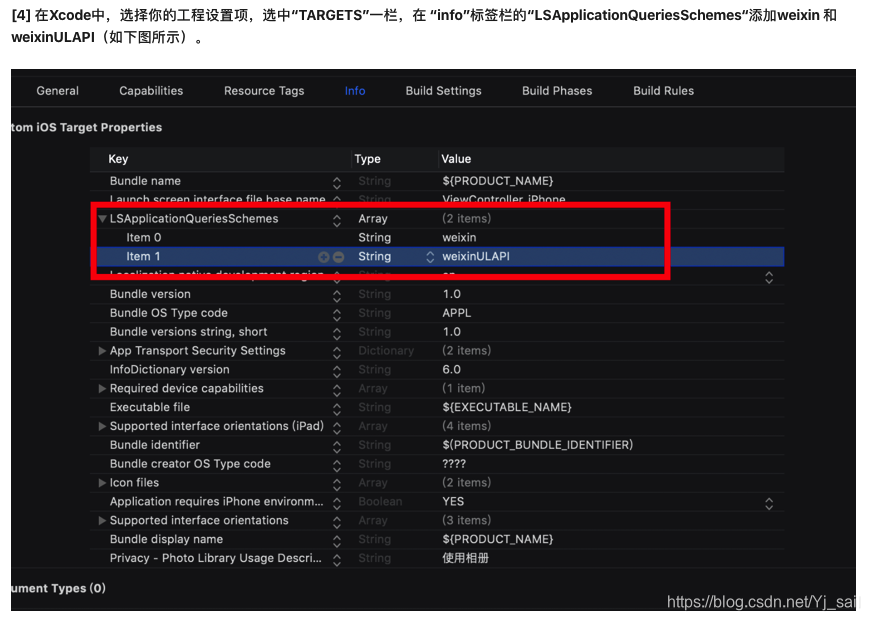The height and width of the screenshot is (621, 870).
Task: Open key stepper for Bundle name
Action: (x=337, y=183)
